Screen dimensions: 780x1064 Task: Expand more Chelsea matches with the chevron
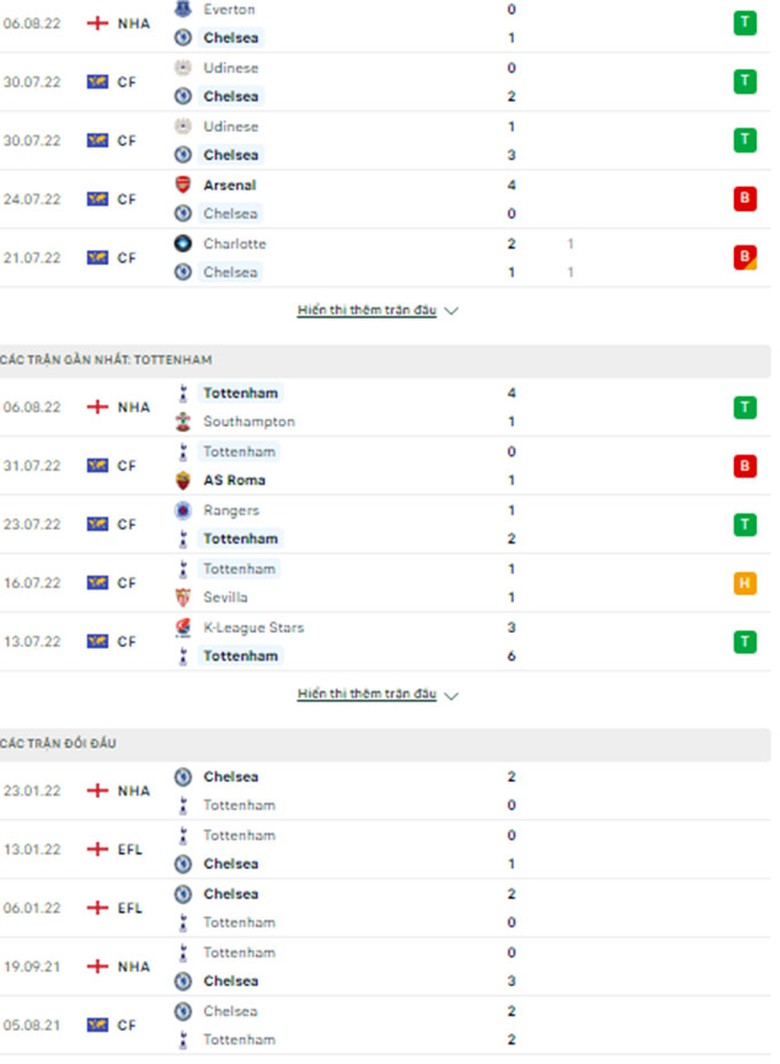(451, 311)
